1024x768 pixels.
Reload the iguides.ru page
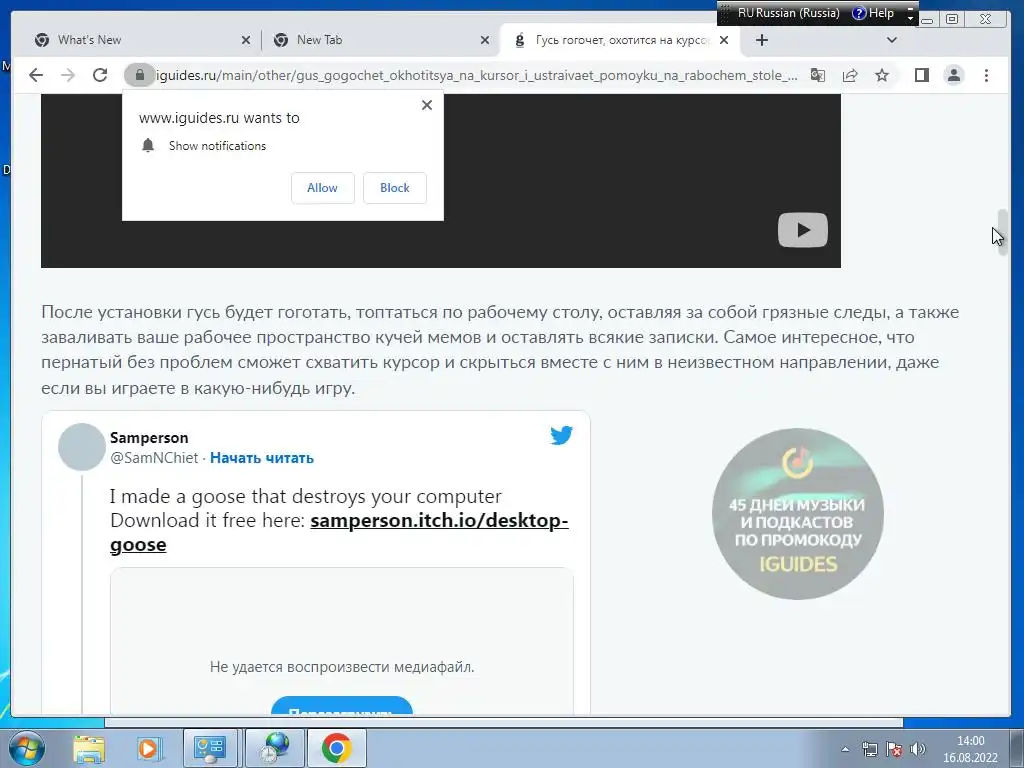point(100,75)
